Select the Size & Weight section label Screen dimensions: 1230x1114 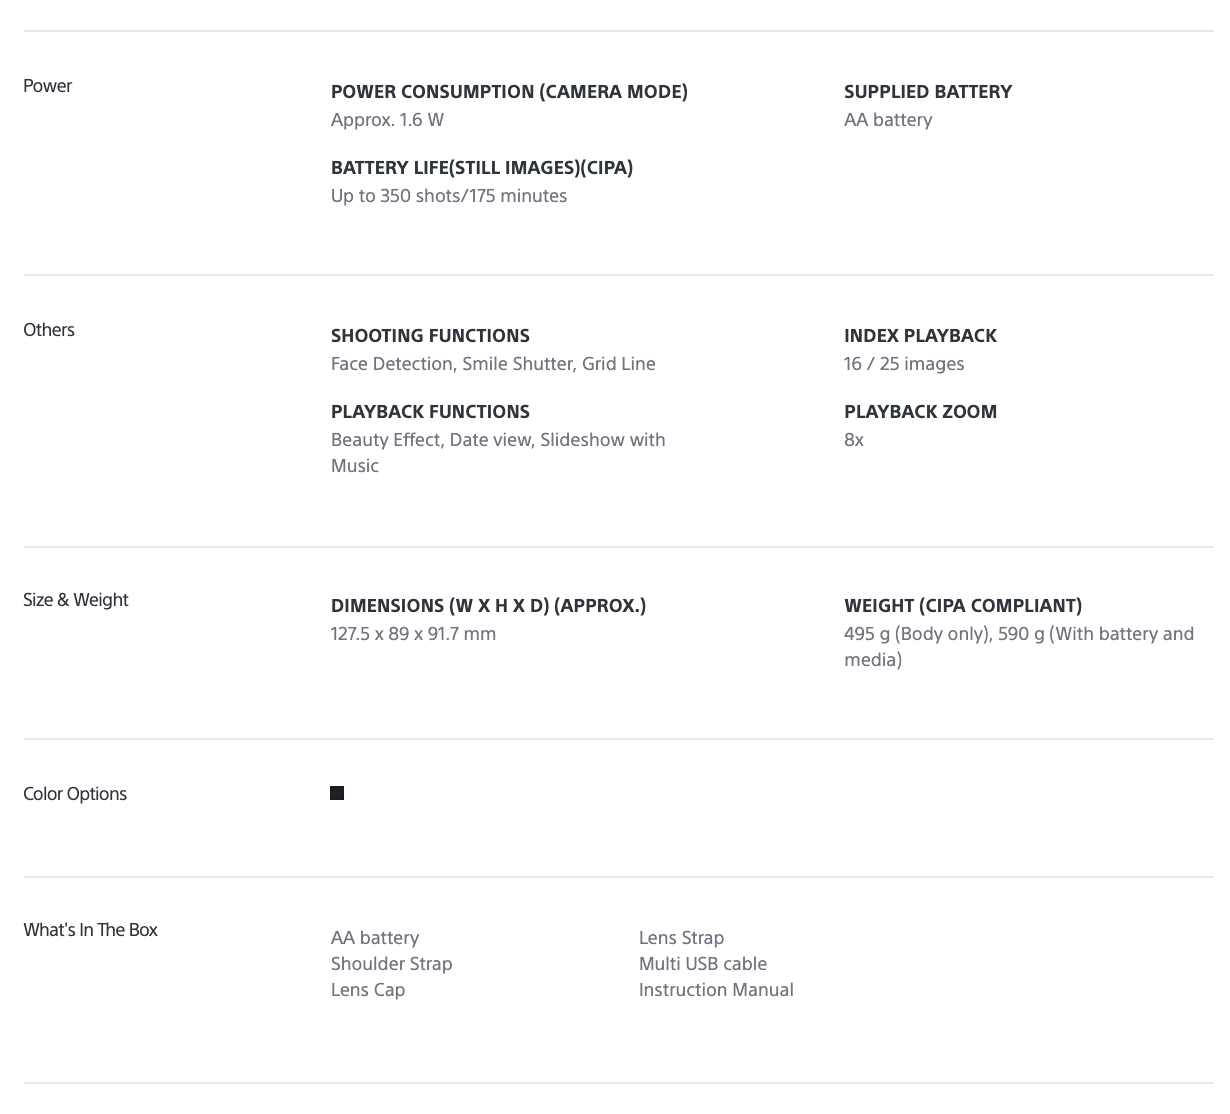[76, 600]
